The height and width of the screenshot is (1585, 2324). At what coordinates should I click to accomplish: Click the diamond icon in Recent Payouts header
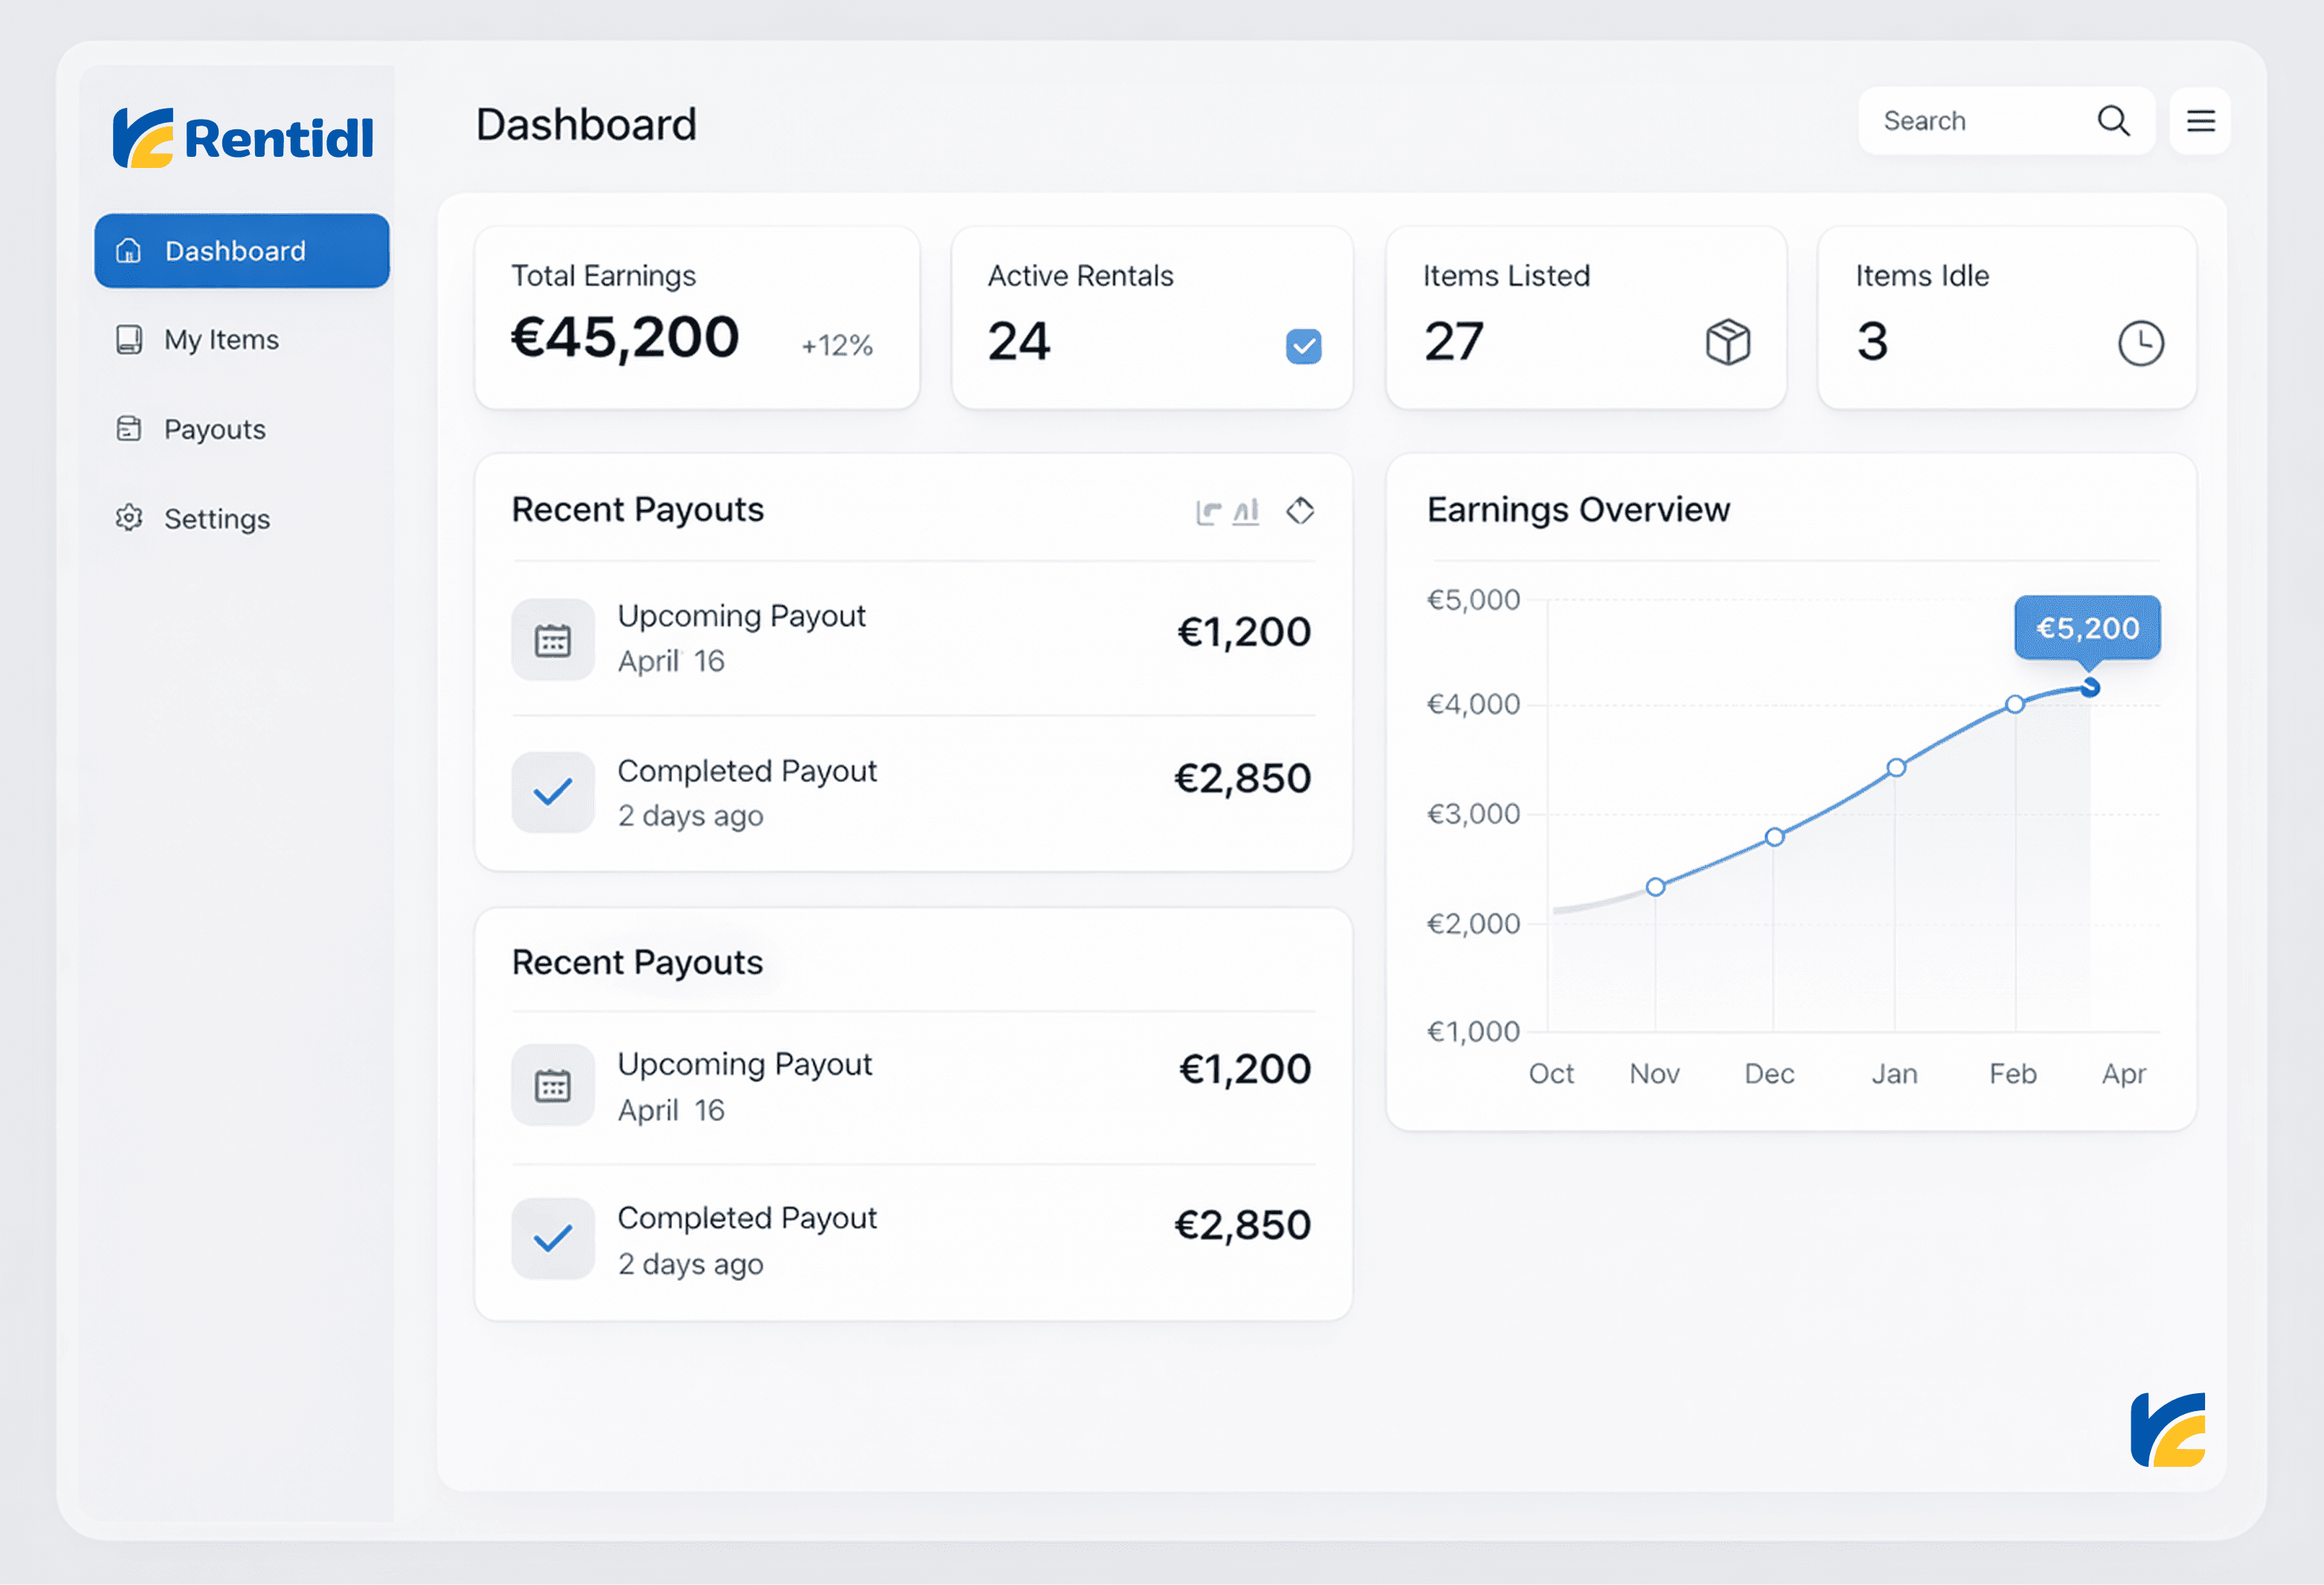tap(1300, 511)
